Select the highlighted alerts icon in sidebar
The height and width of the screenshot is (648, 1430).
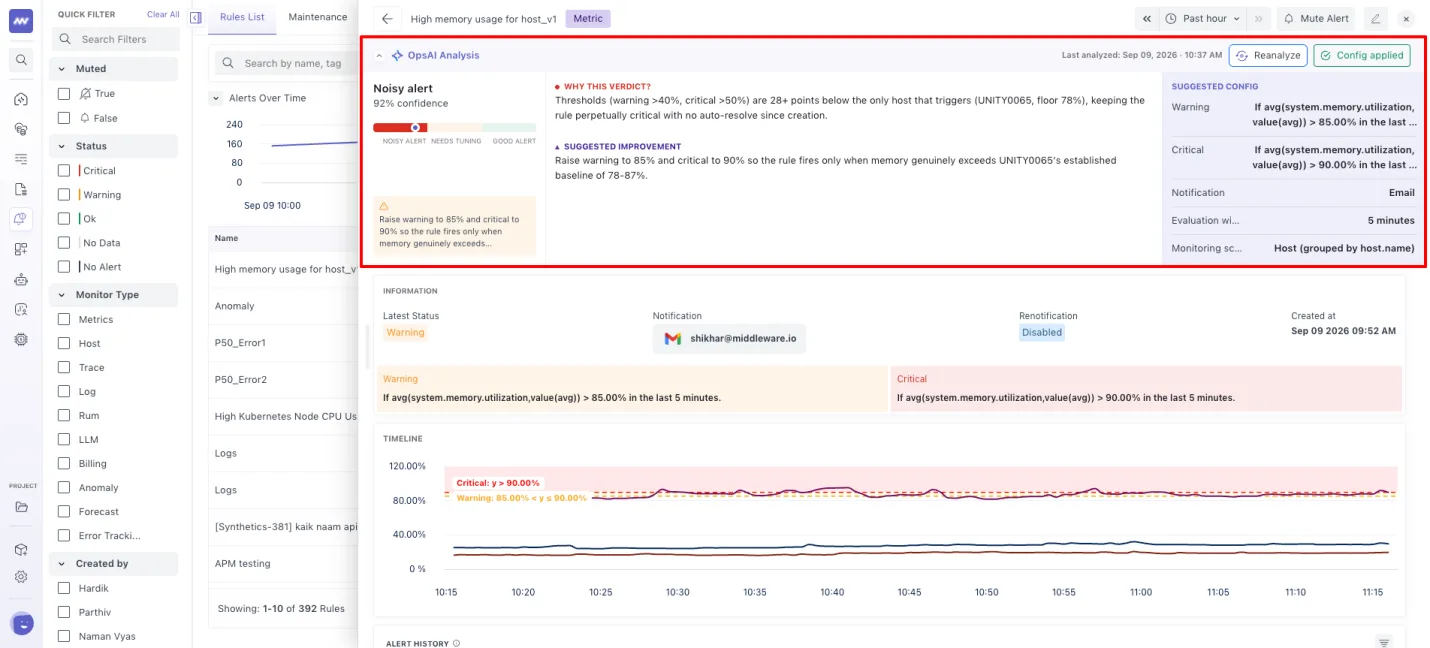click(21, 219)
